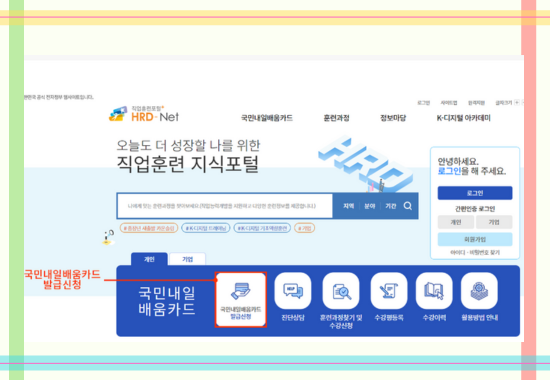Open the 진단상담 HELP chat icon
This screenshot has height=380, width=550.
(x=293, y=291)
